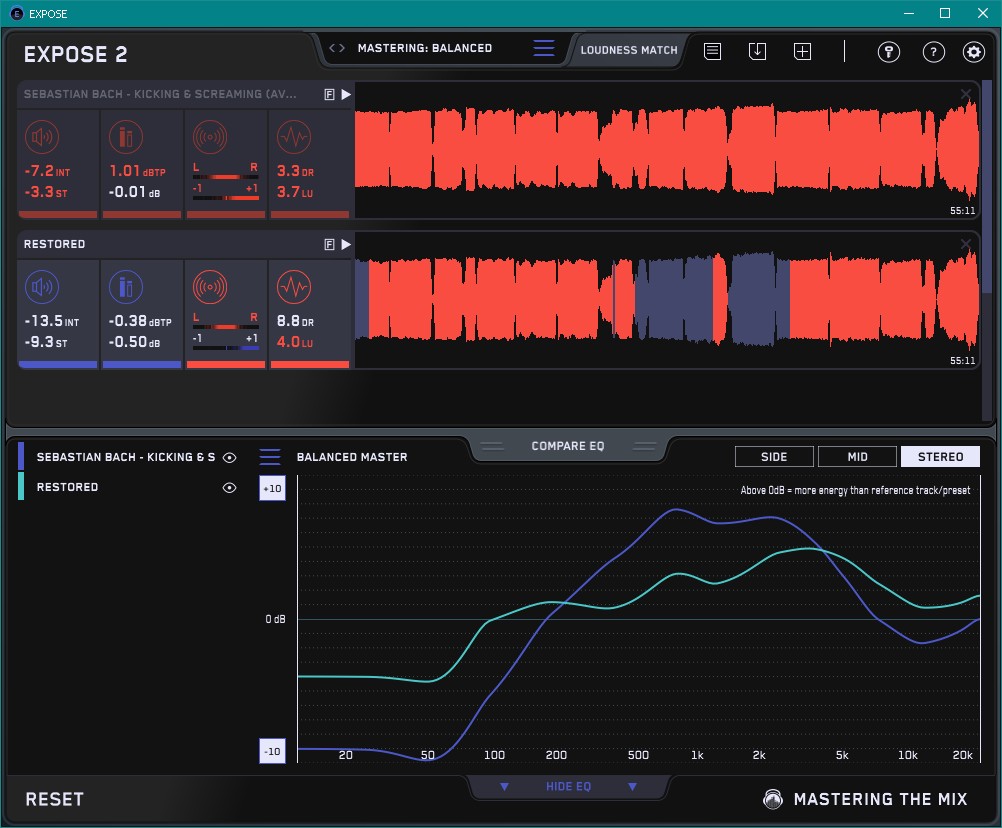Image resolution: width=1002 pixels, height=828 pixels.
Task: Click stereo field icon on Sebastian Bach track
Action: 209,137
